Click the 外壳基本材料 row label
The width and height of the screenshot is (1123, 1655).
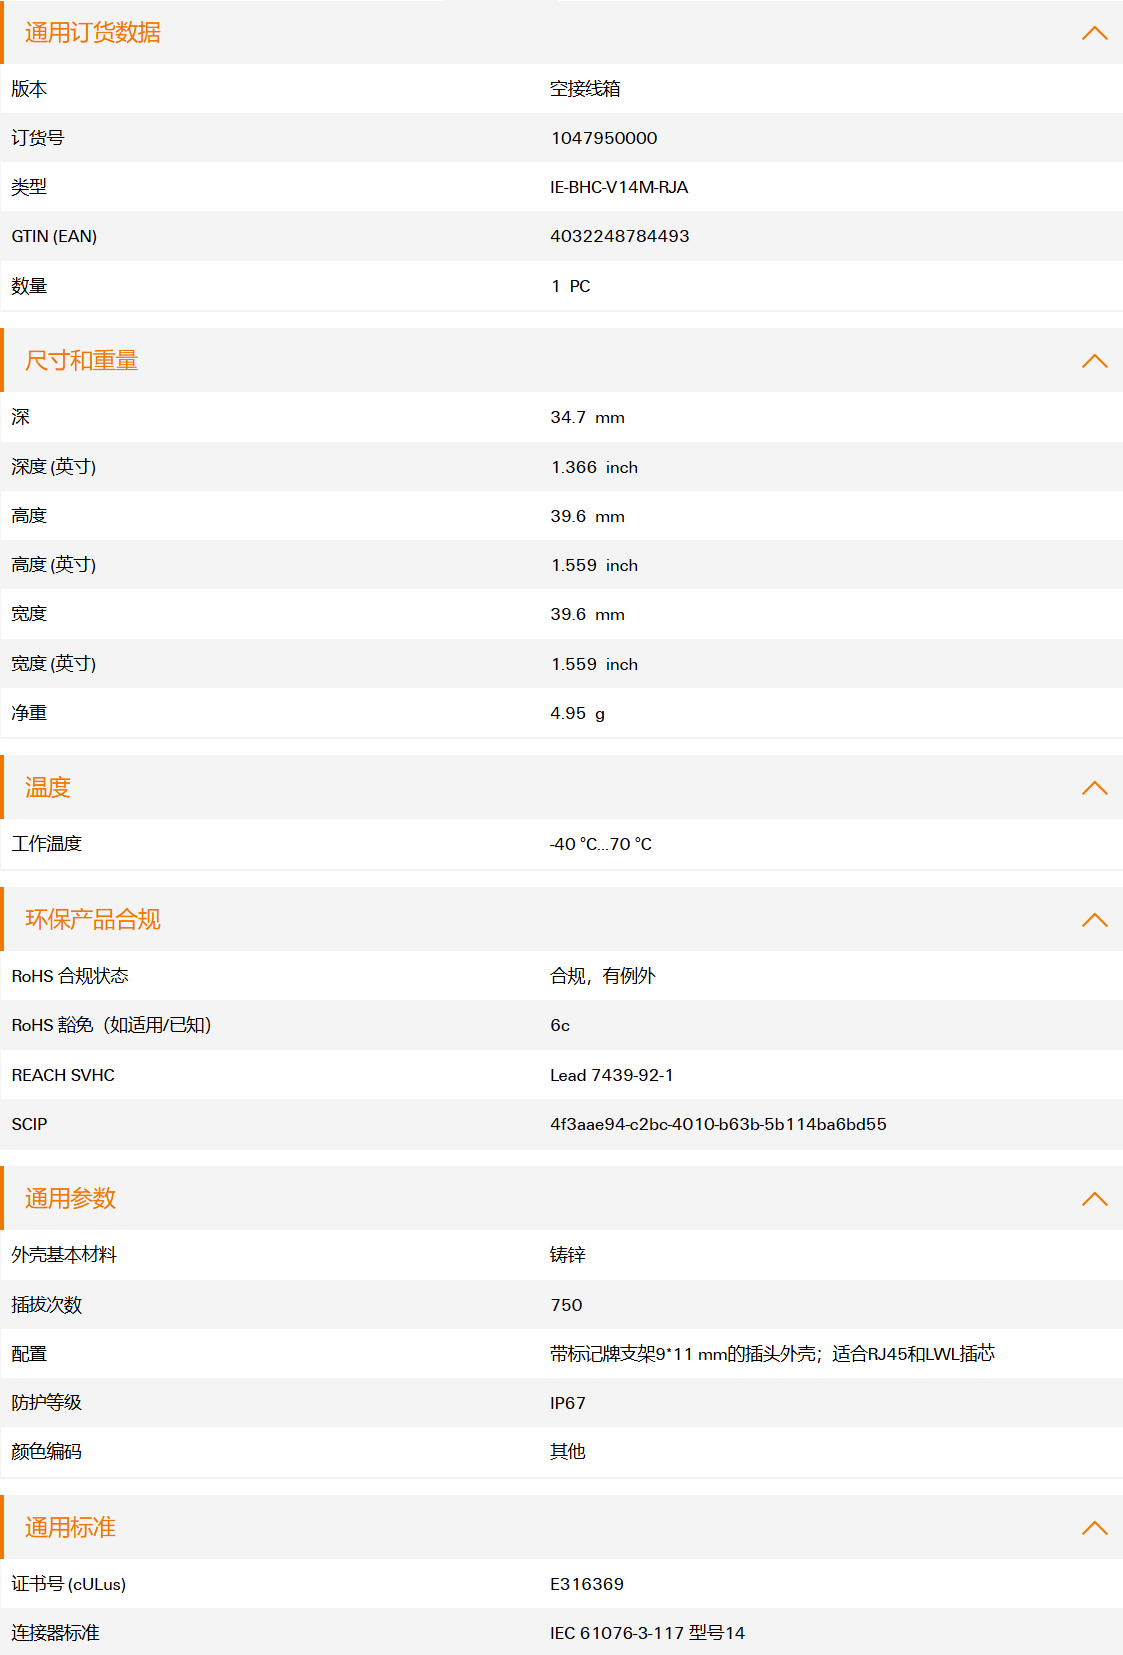[x=64, y=1255]
